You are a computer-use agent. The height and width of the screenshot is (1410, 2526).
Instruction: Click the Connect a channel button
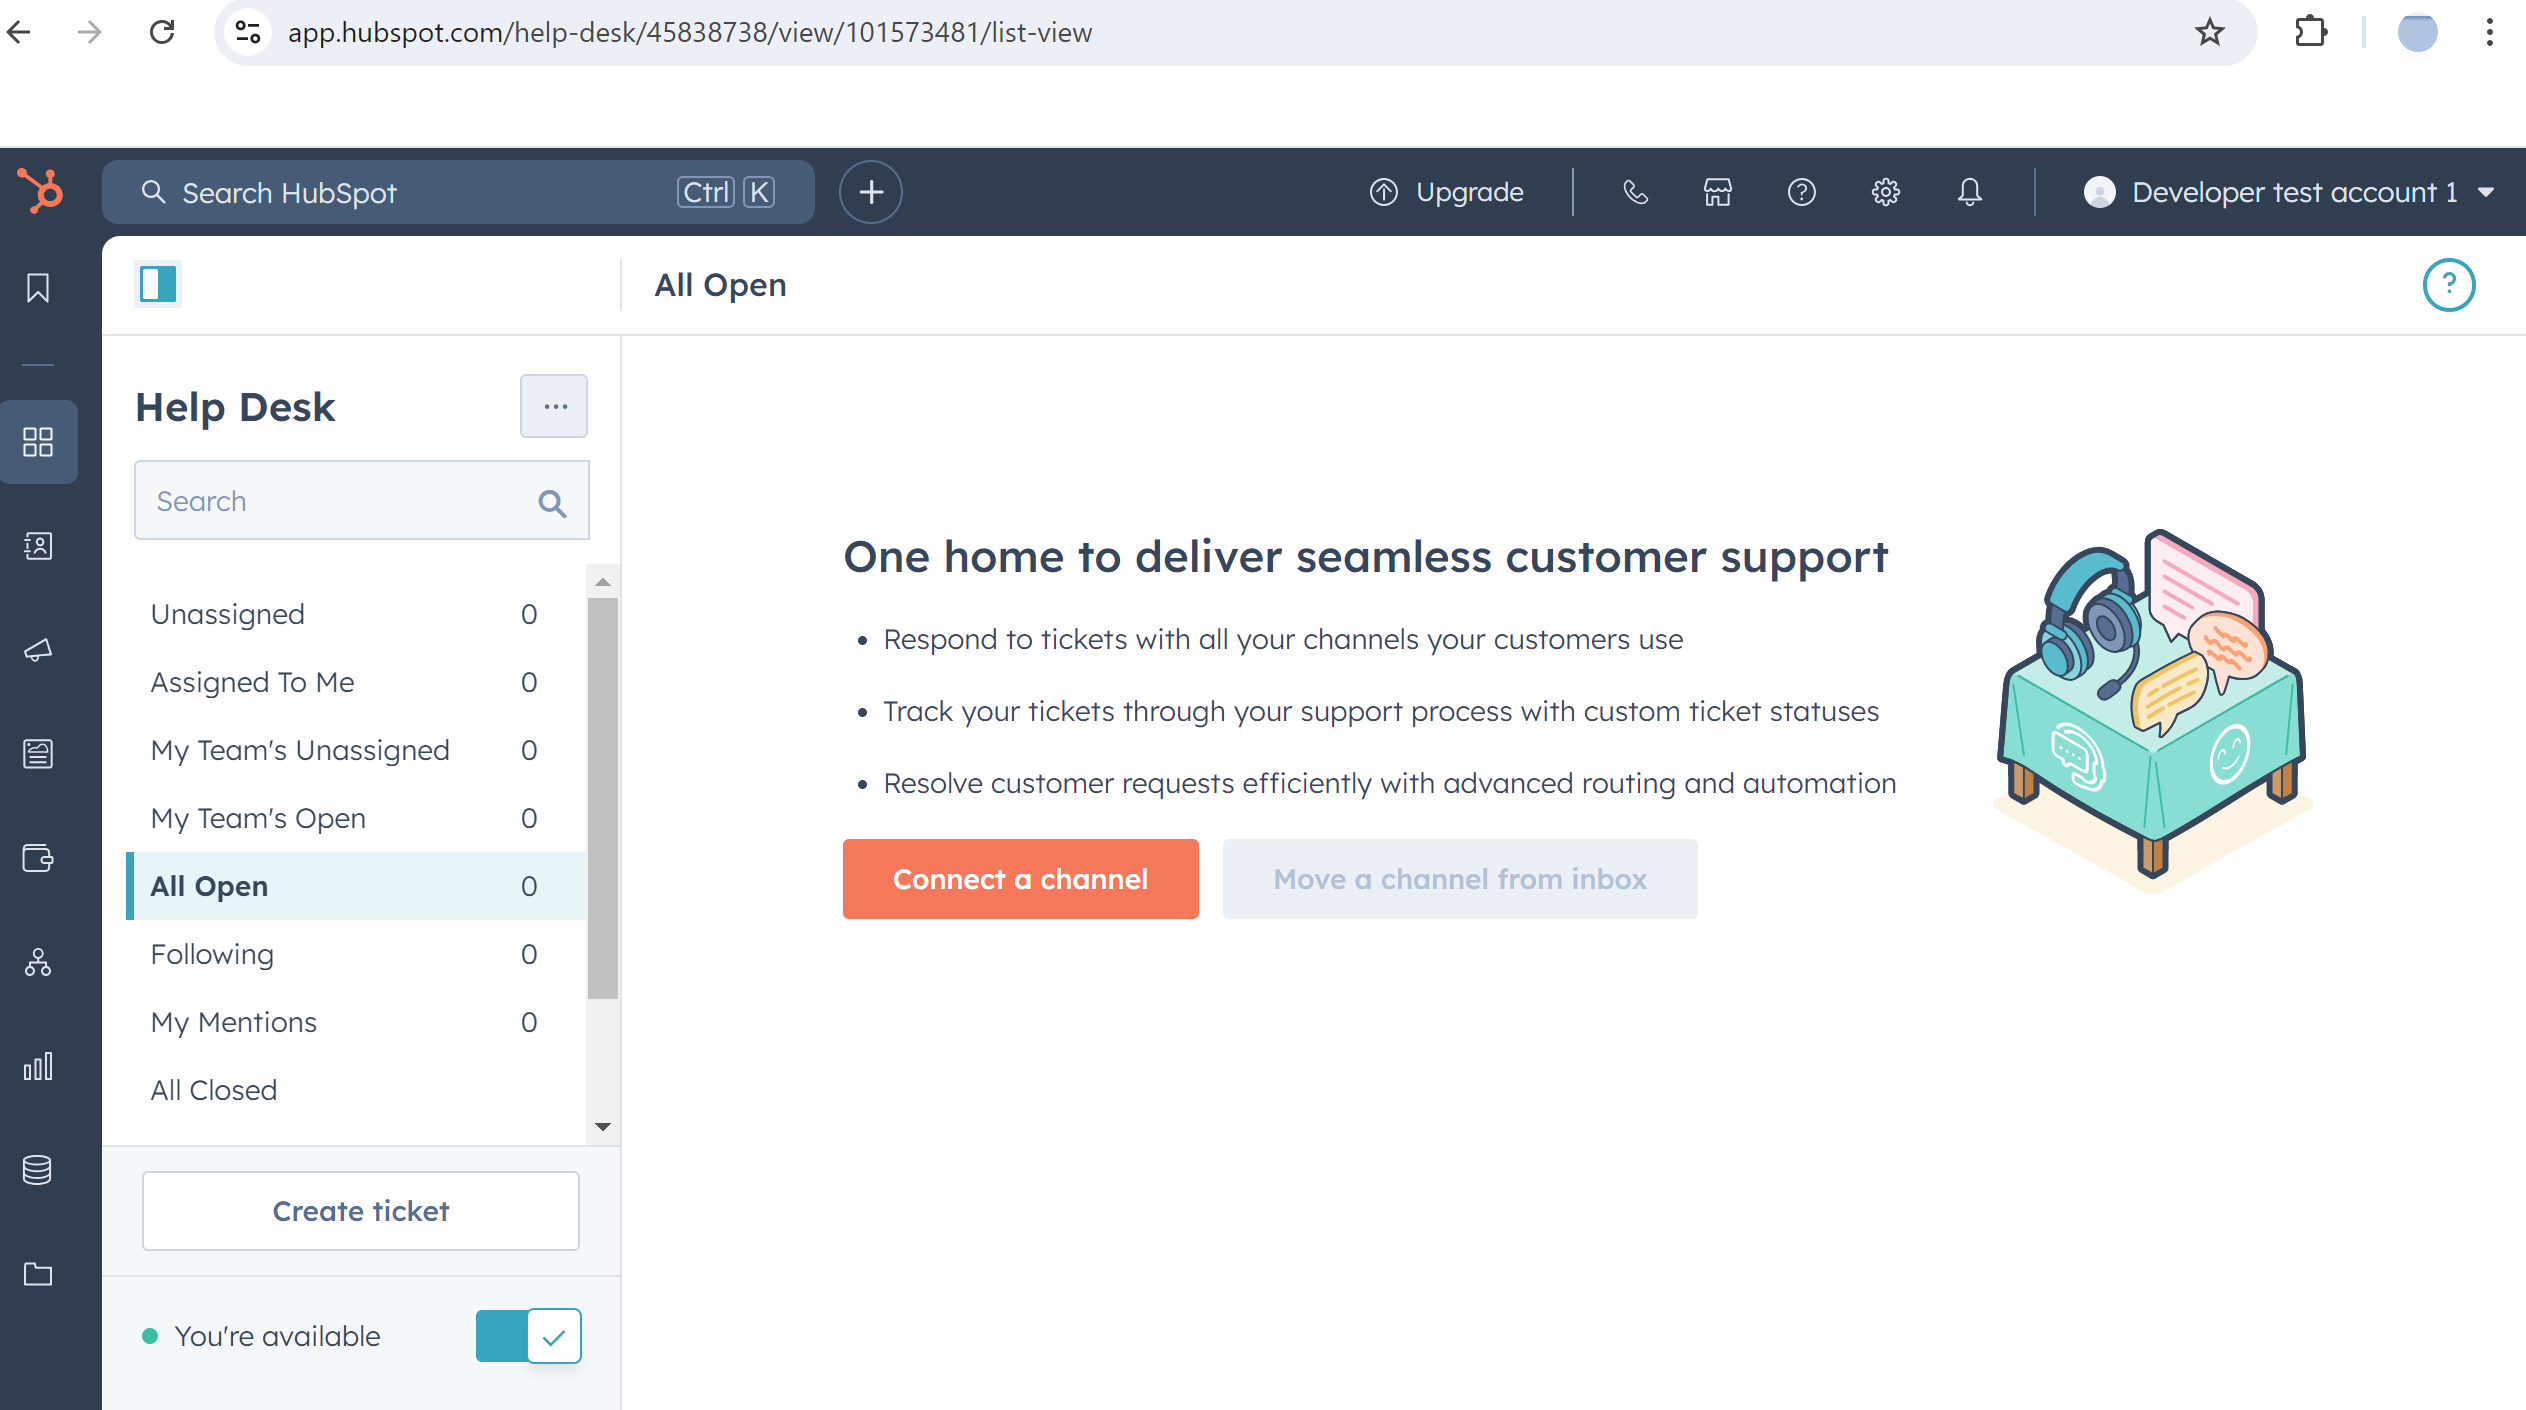click(x=1019, y=879)
